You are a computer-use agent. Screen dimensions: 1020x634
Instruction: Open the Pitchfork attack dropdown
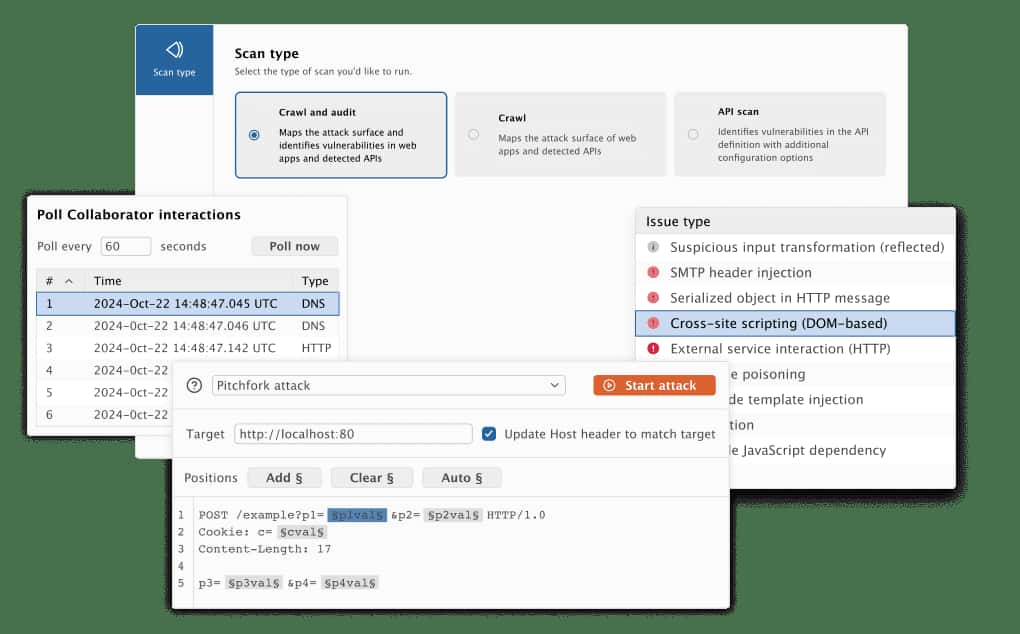coord(385,385)
